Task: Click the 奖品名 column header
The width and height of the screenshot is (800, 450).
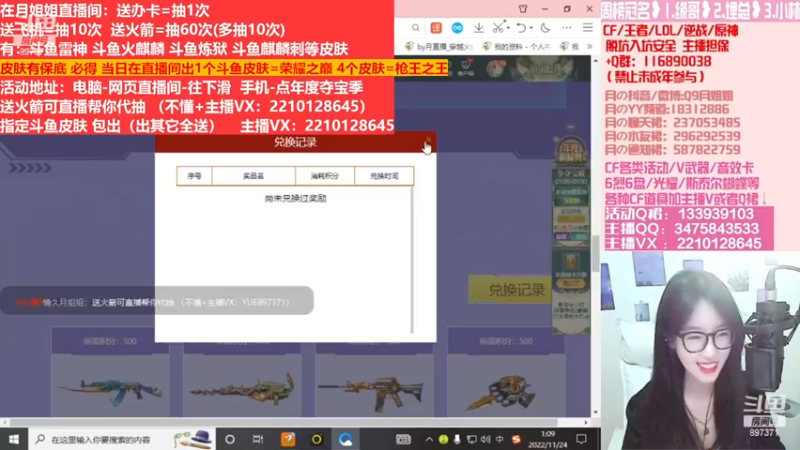Action: 254,176
